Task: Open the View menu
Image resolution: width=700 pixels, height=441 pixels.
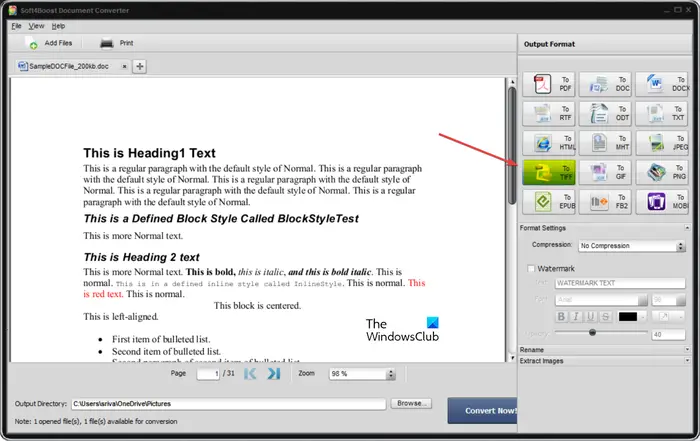Action: point(37,26)
